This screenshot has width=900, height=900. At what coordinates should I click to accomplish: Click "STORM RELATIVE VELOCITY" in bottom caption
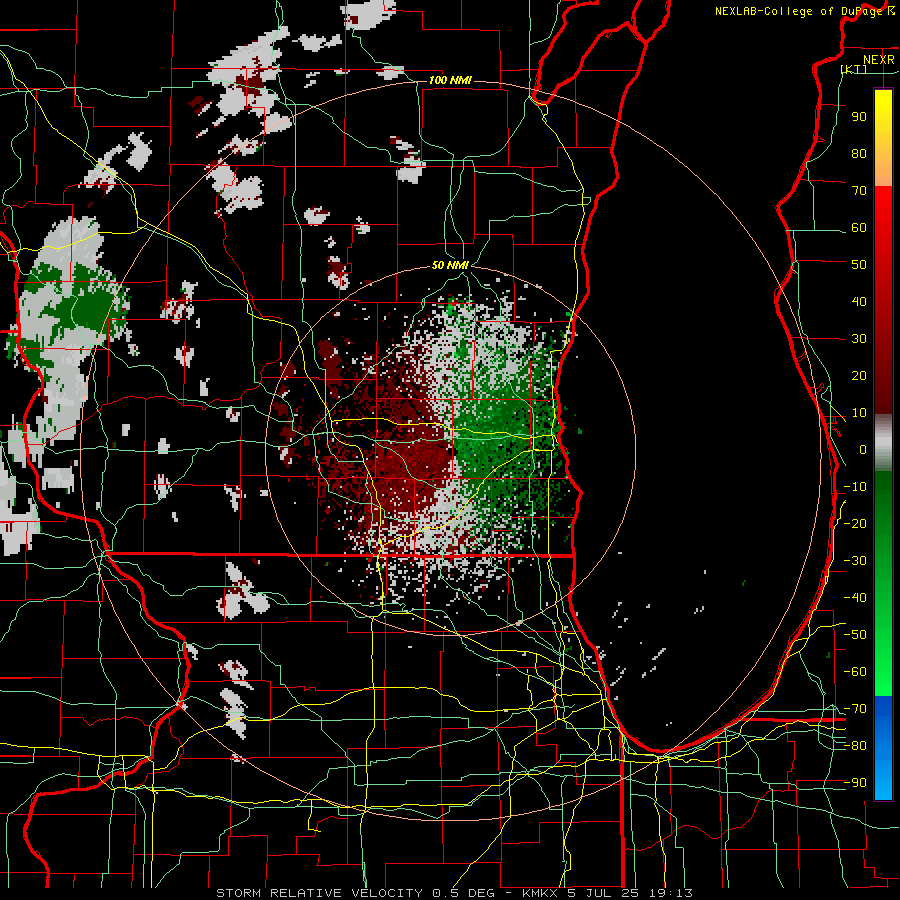pos(320,893)
